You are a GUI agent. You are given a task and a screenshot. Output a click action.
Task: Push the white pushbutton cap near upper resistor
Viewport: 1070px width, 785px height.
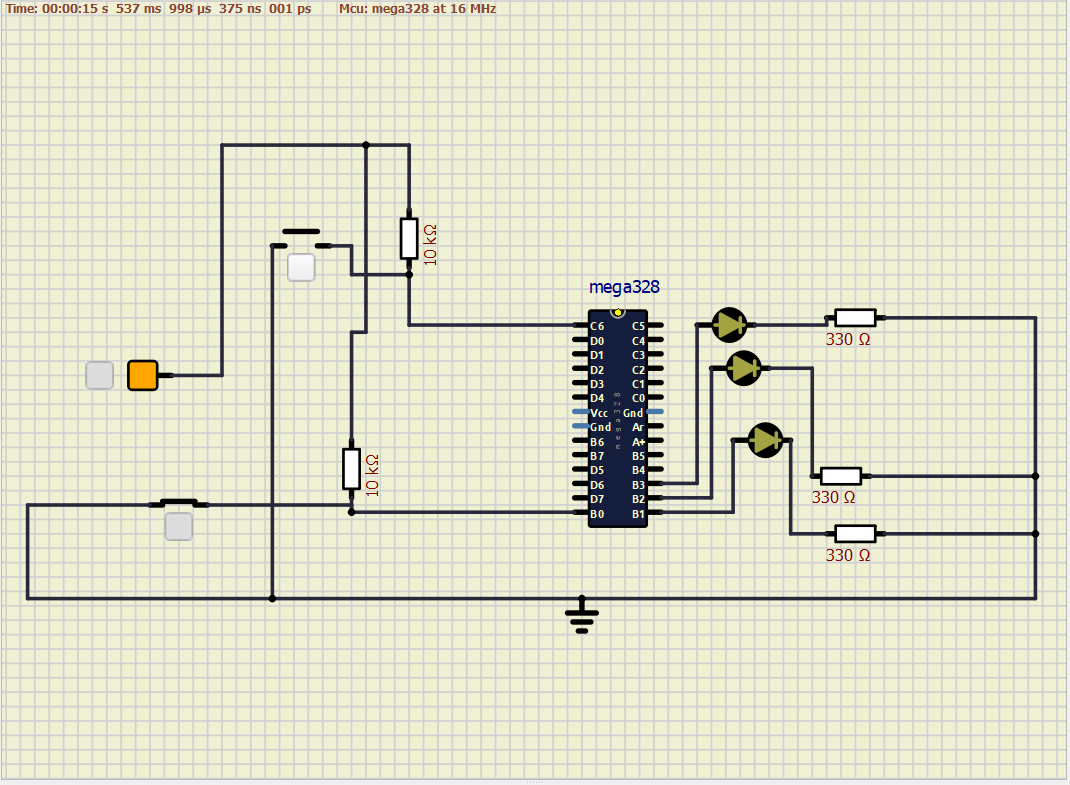301,268
